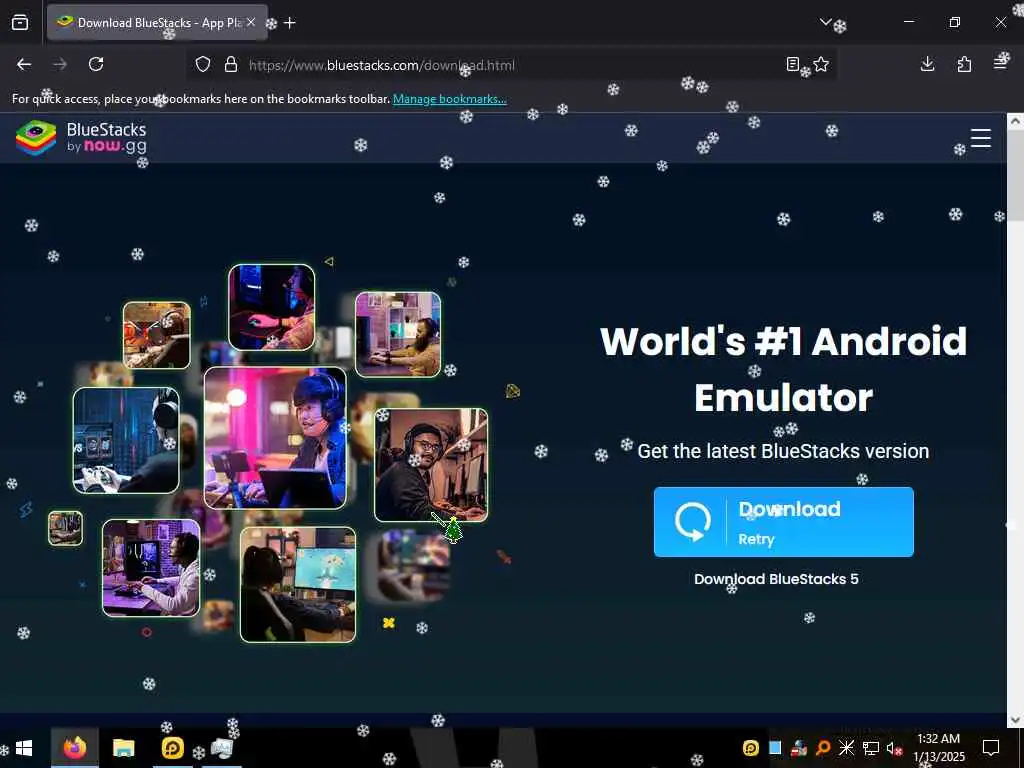Image resolution: width=1024 pixels, height=768 pixels.
Task: Click yellow circular app taskbar icon
Action: pos(172,748)
